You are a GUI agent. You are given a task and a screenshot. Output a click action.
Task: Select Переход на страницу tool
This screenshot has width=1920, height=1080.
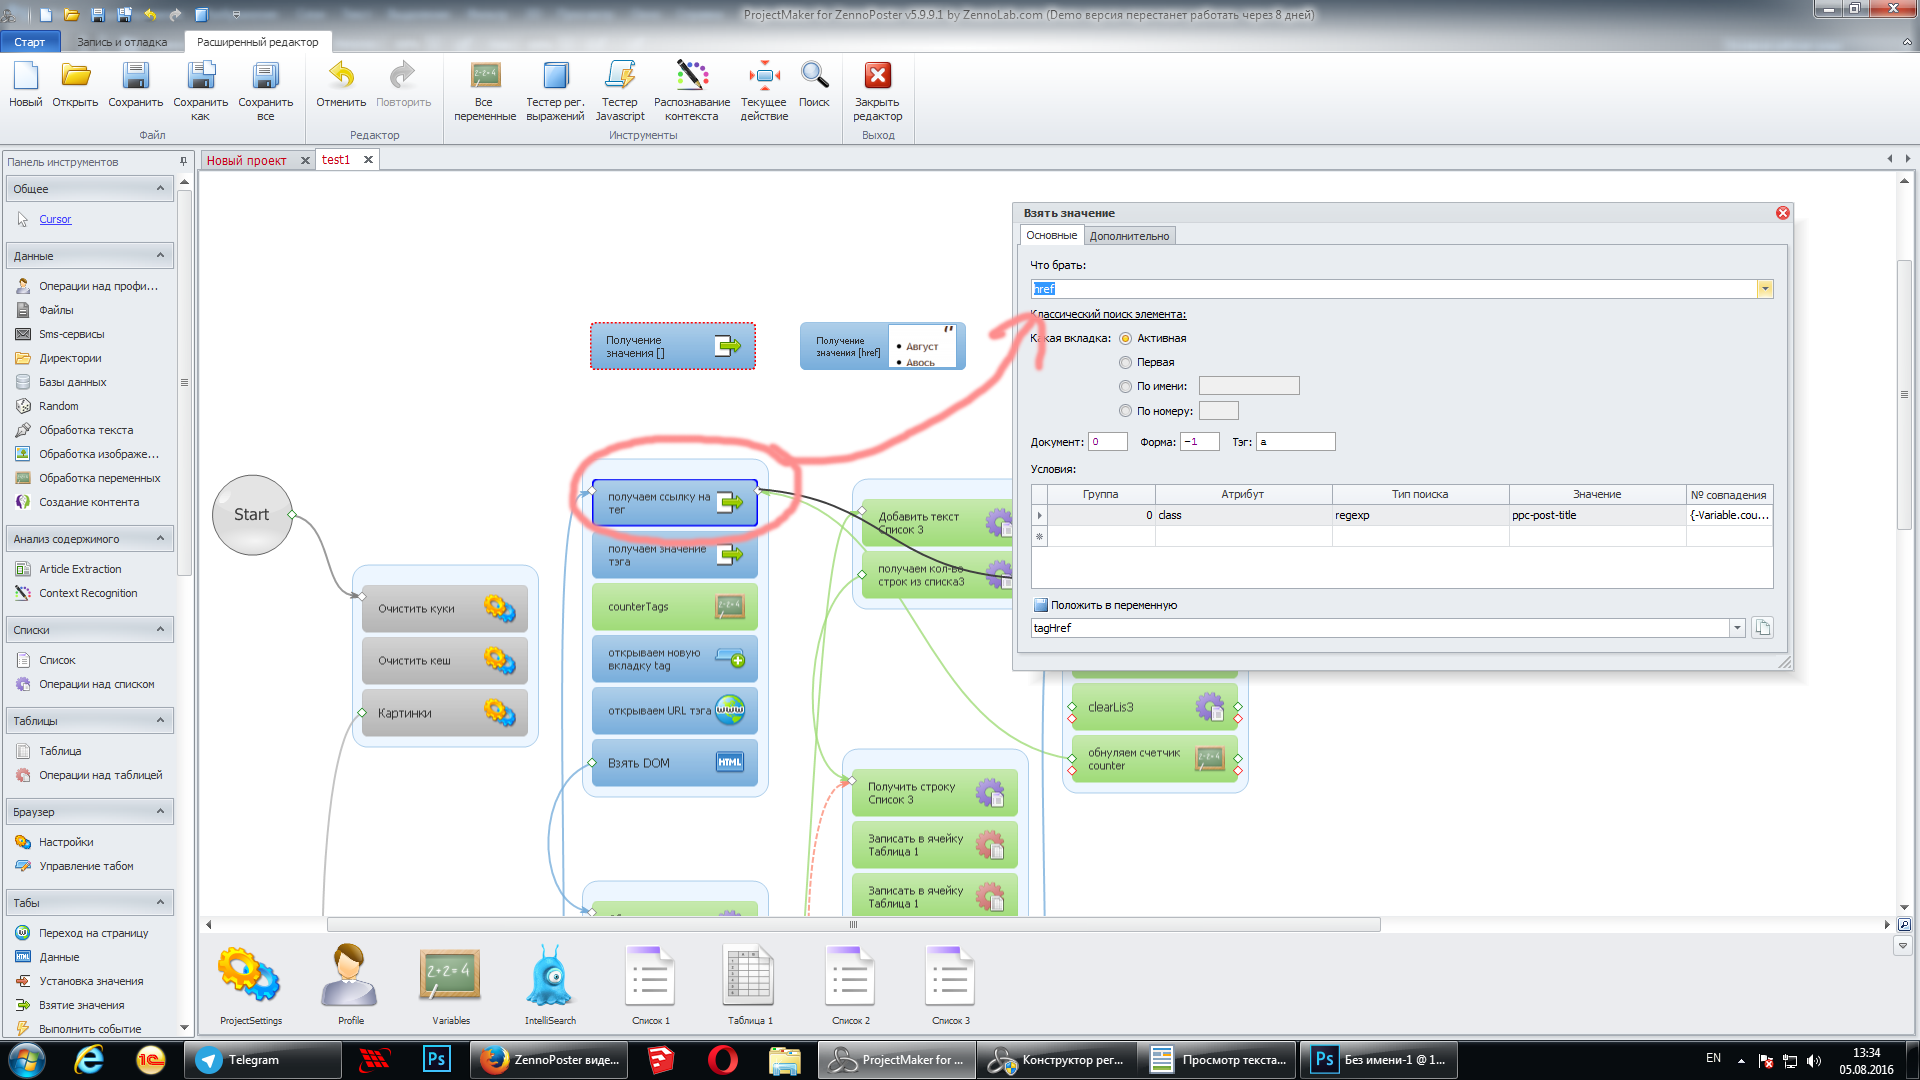coord(93,933)
